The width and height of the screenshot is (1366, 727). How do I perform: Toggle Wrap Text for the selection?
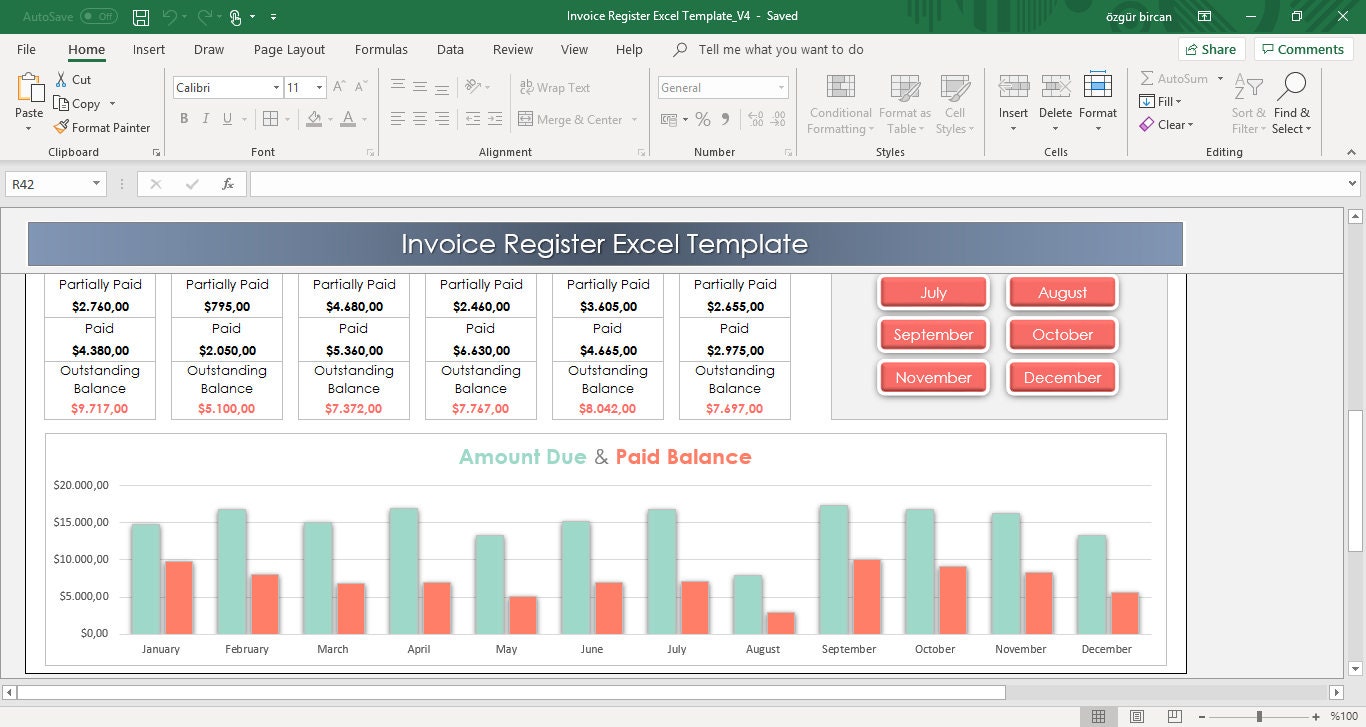[554, 87]
